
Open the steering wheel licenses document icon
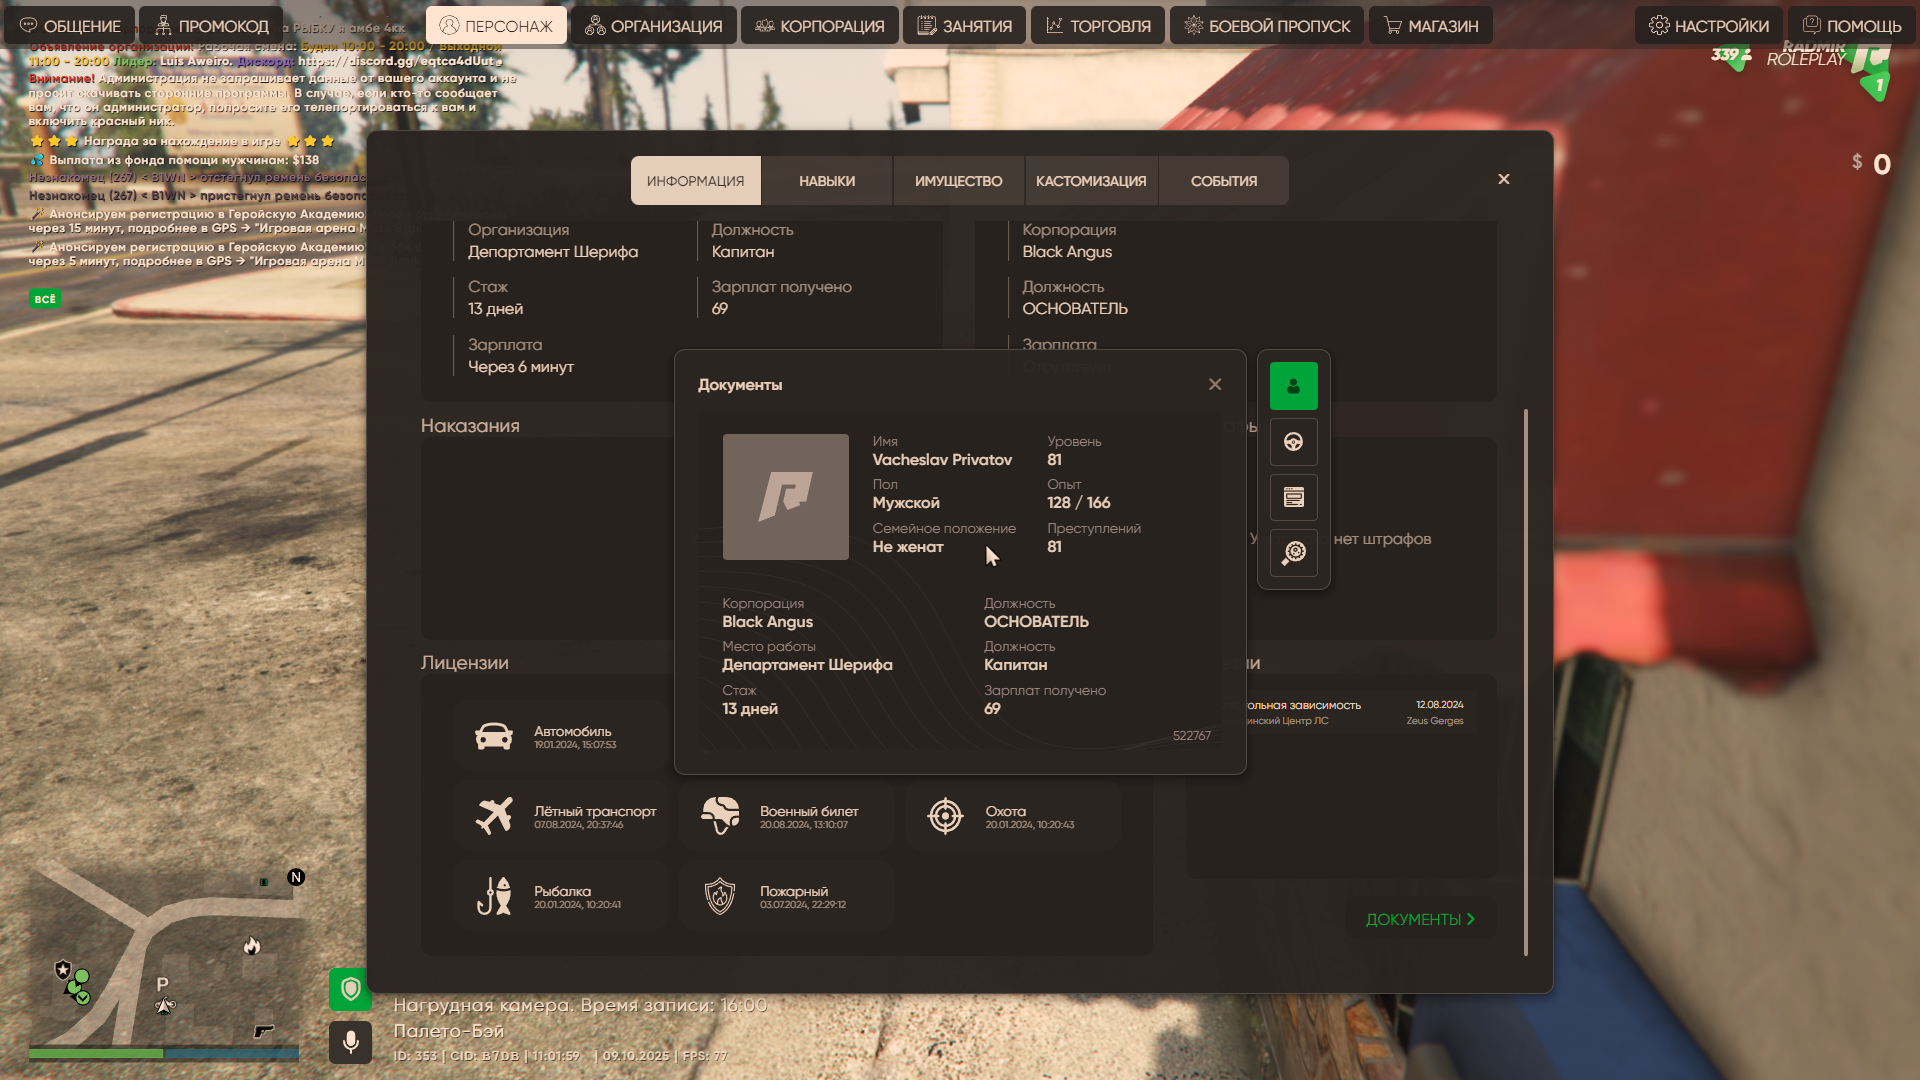[1293, 442]
